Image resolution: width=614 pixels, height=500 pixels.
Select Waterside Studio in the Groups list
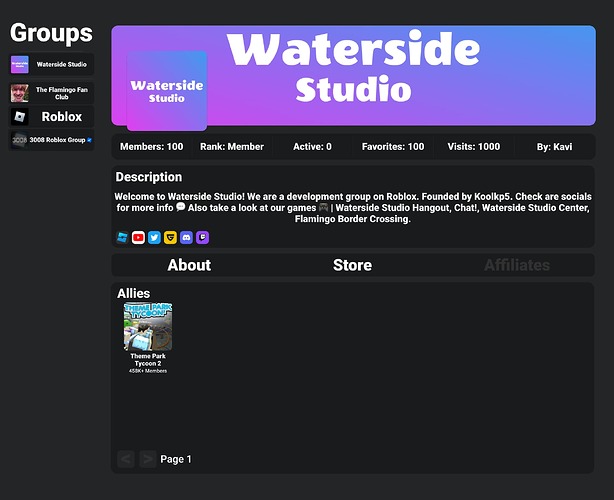click(61, 65)
